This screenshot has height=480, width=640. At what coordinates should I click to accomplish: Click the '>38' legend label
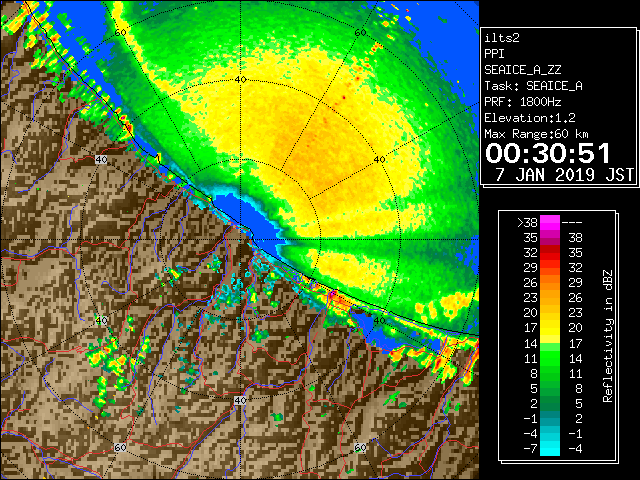coord(527,223)
